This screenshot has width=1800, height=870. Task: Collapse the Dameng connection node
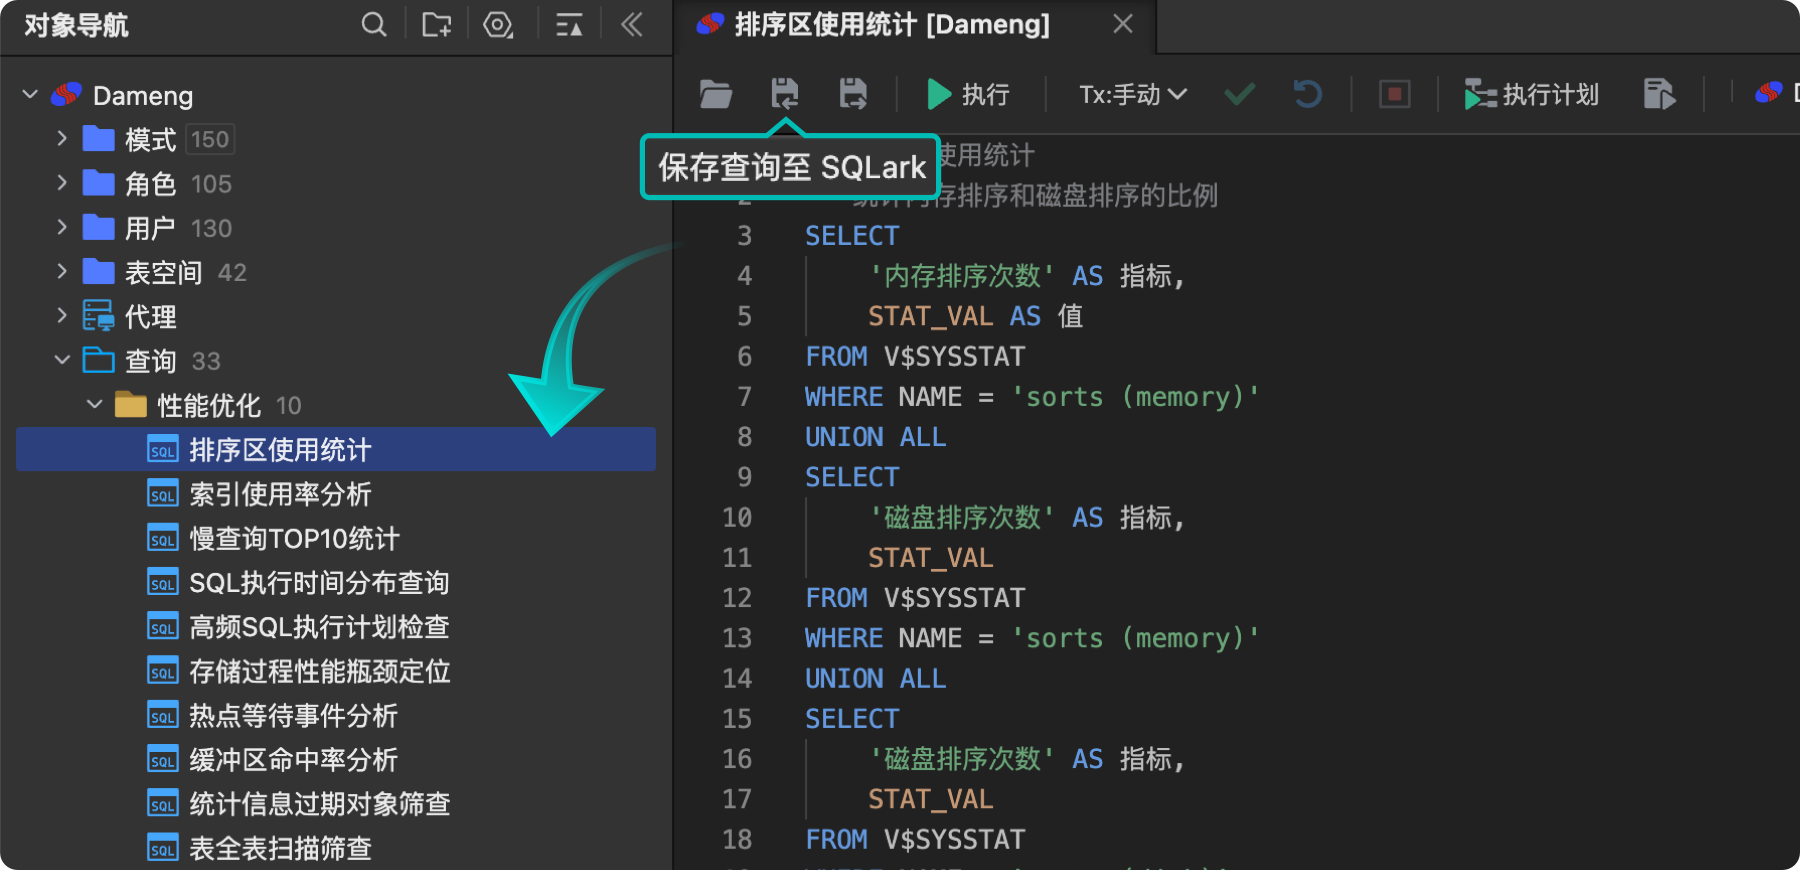30,95
